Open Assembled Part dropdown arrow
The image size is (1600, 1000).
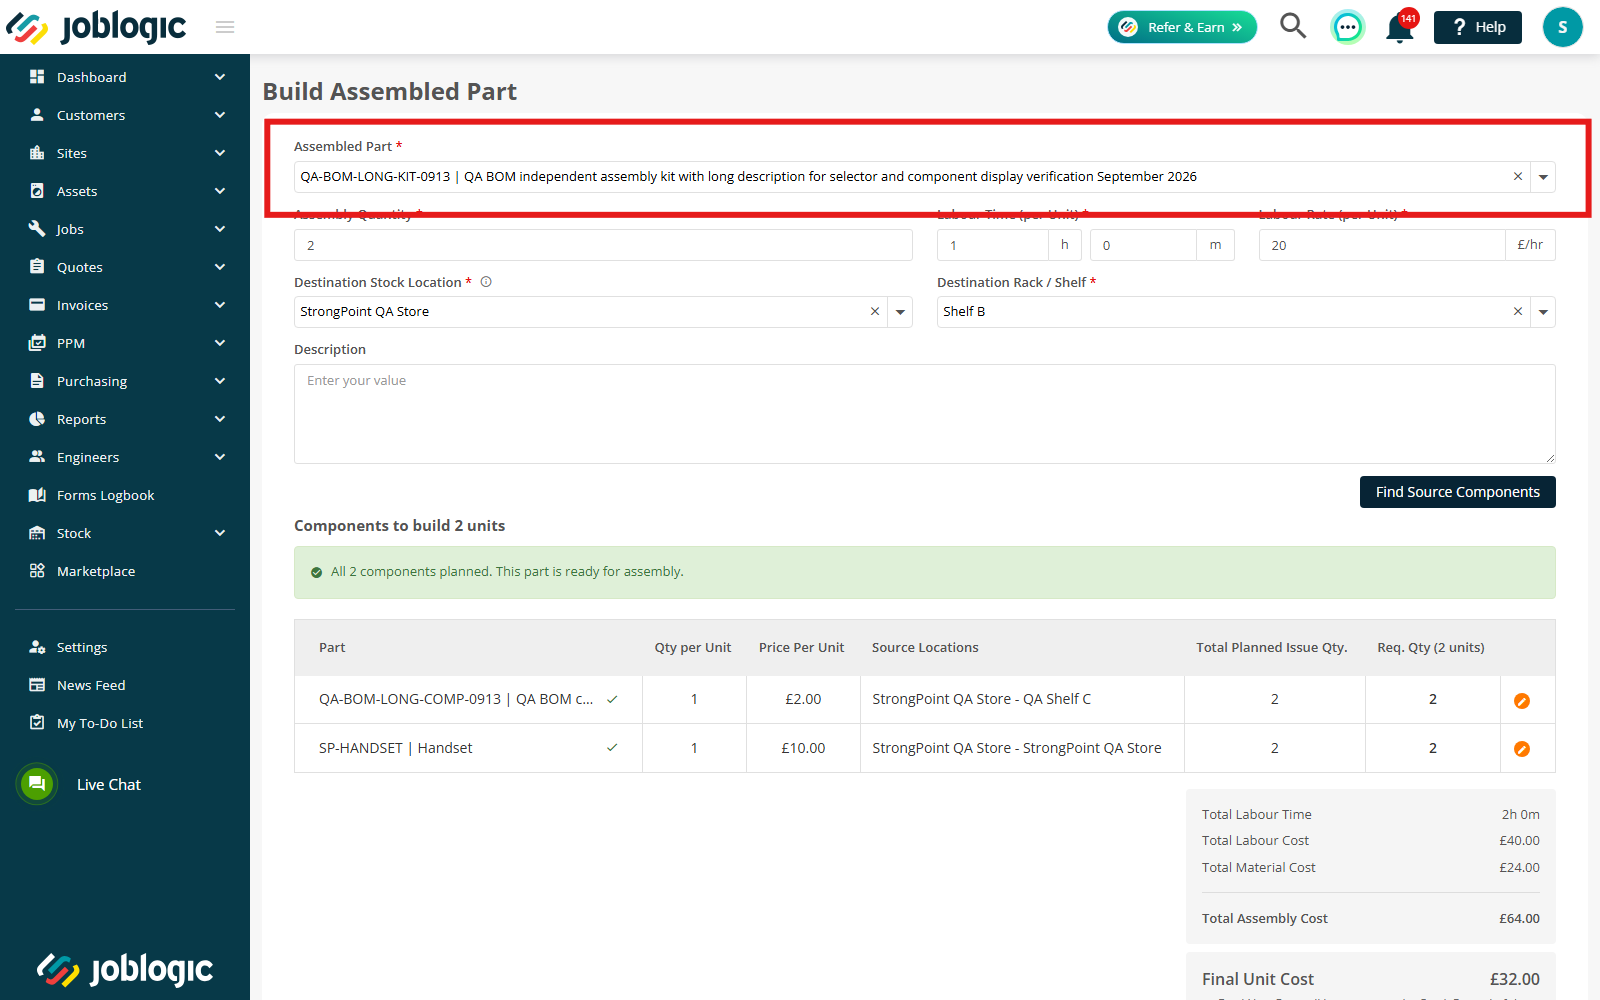[x=1543, y=177]
